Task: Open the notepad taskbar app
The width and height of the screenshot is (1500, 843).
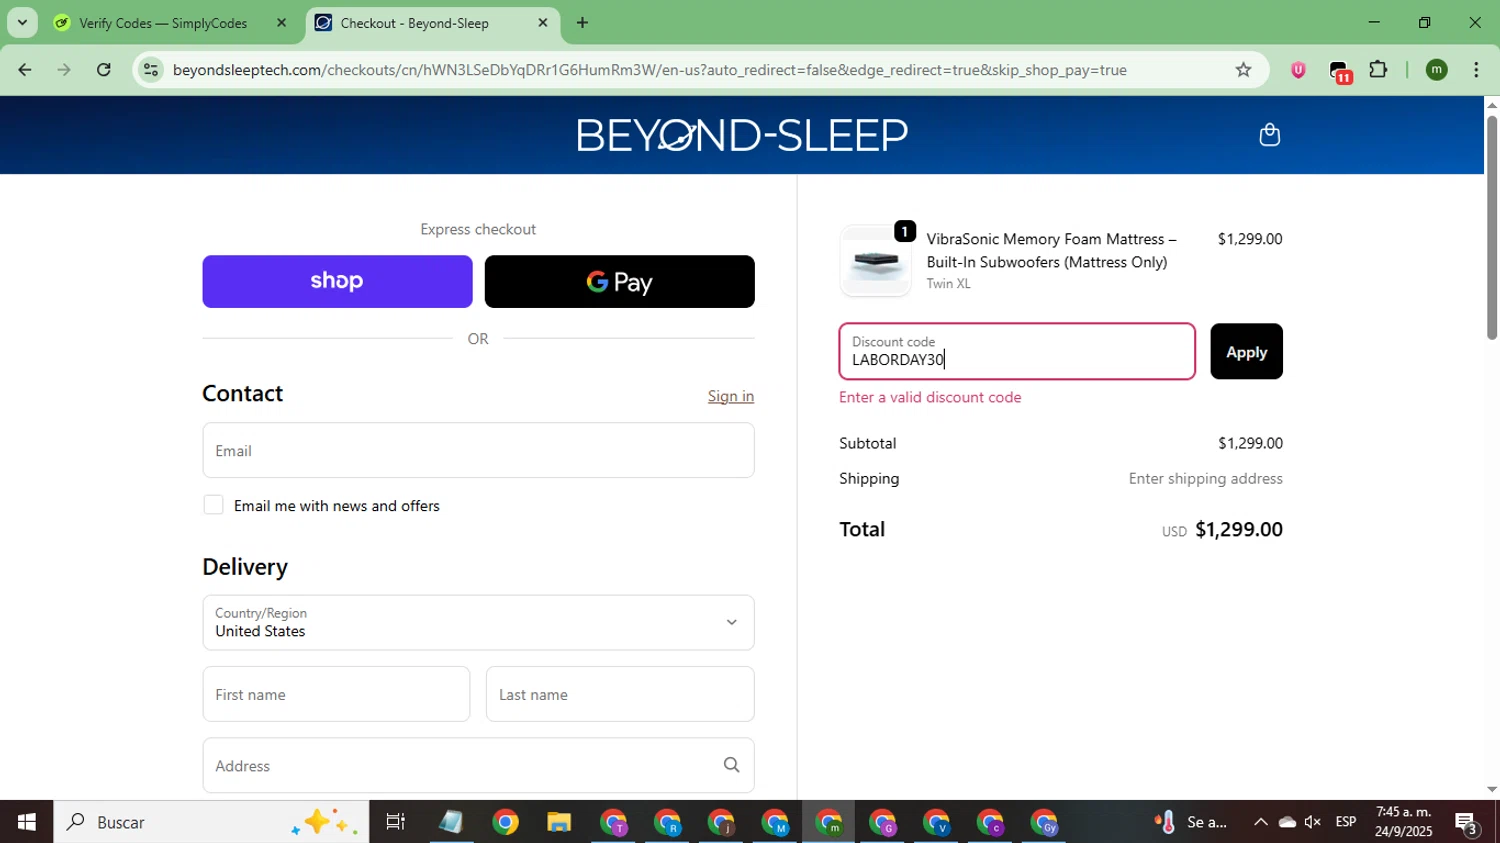Action: coord(451,822)
